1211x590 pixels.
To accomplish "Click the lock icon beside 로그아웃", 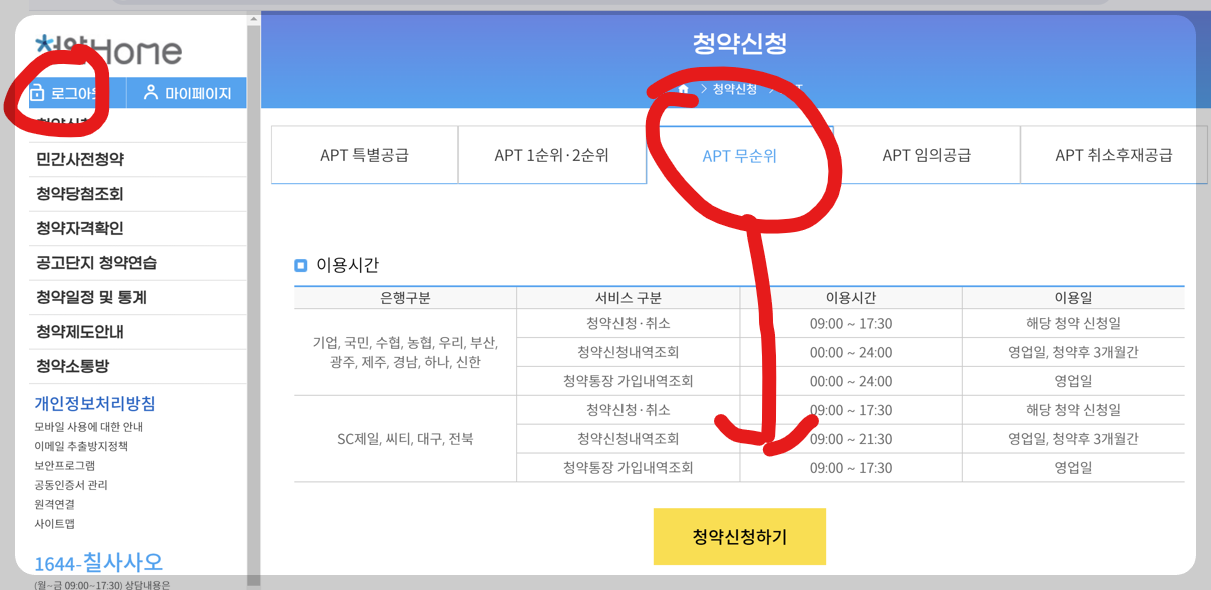I will (x=37, y=93).
